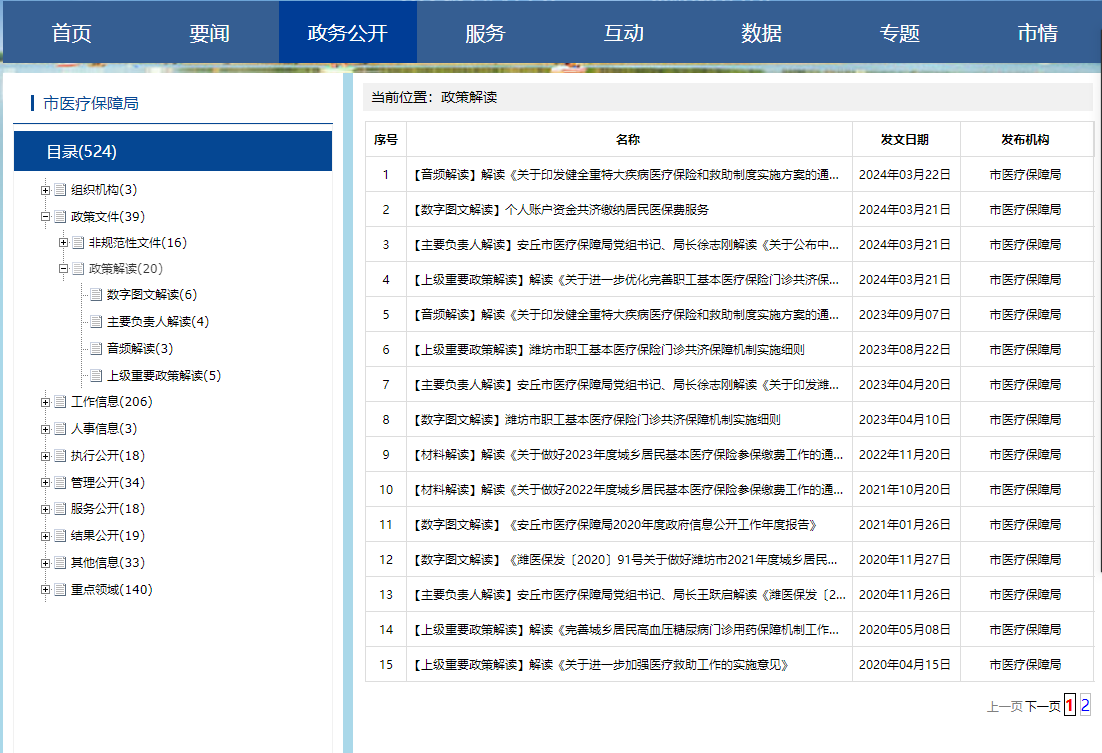Click the document icon beside 重点领域(140)
1102x753 pixels.
(x=60, y=589)
